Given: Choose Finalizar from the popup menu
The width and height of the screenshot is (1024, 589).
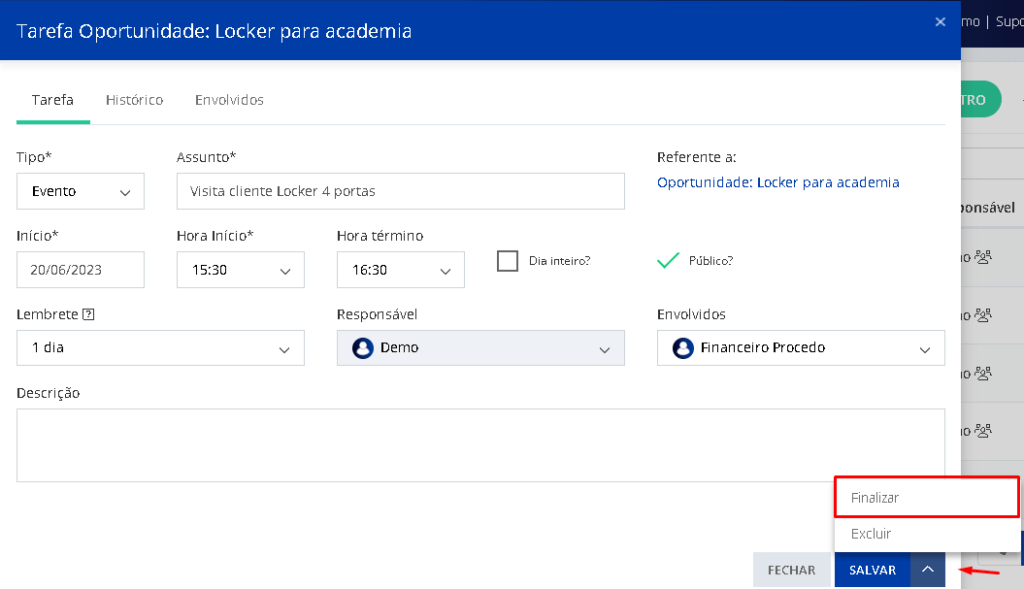Looking at the screenshot, I should click(x=927, y=498).
